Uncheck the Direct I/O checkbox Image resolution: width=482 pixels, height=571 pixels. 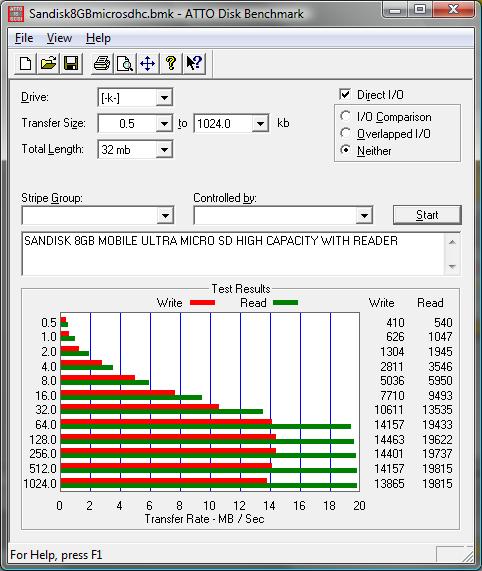coord(345,94)
